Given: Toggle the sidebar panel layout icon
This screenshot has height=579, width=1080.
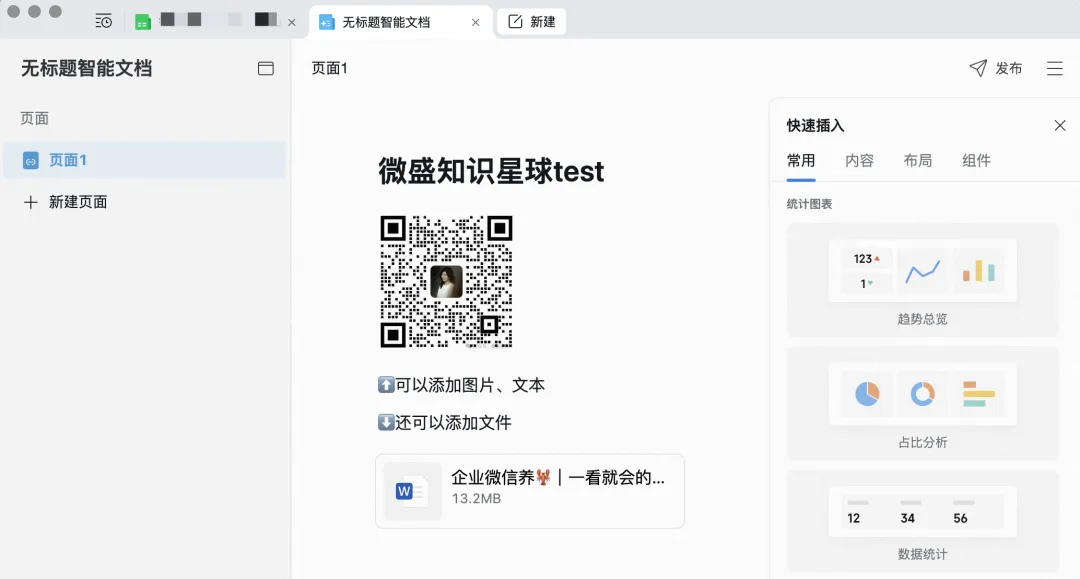Looking at the screenshot, I should pos(266,68).
